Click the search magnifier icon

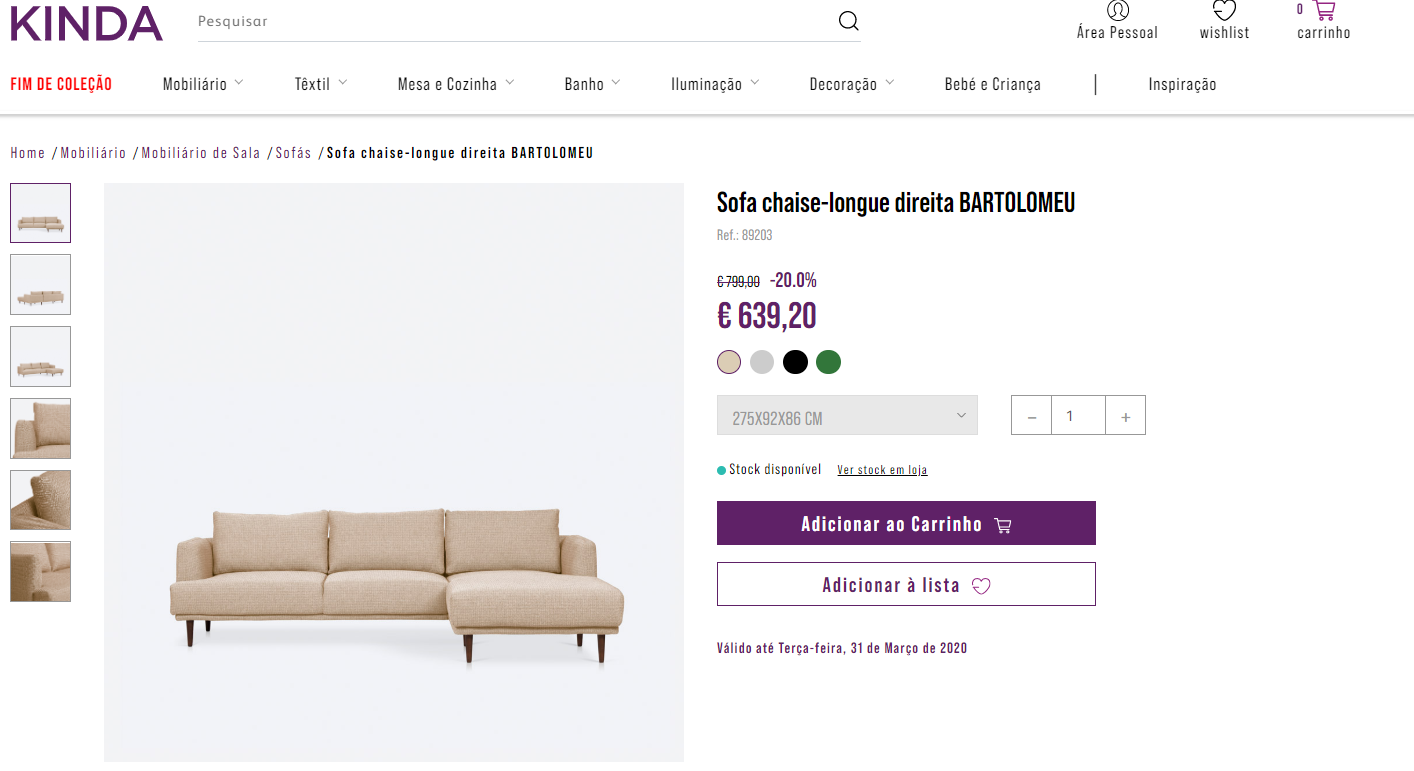(x=848, y=21)
